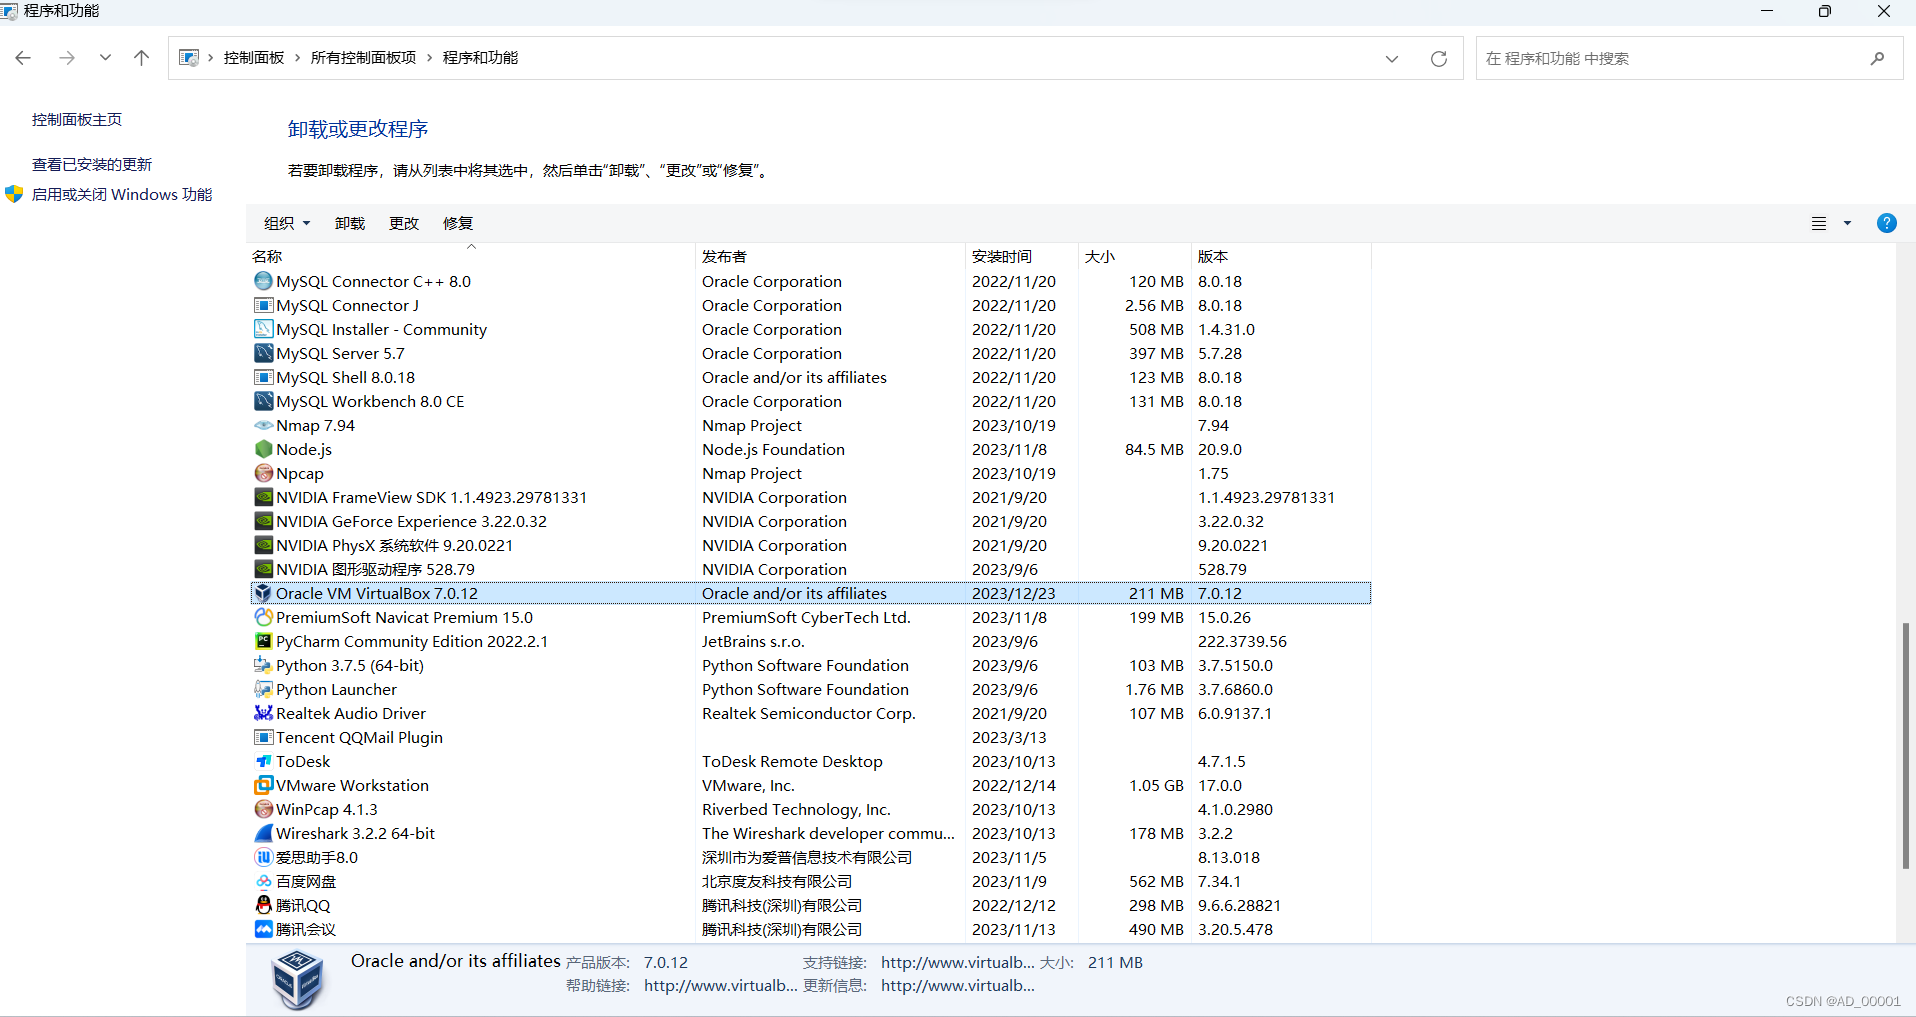Click the NVIDIA GeForce Experience icon
The image size is (1916, 1017).
tap(263, 521)
